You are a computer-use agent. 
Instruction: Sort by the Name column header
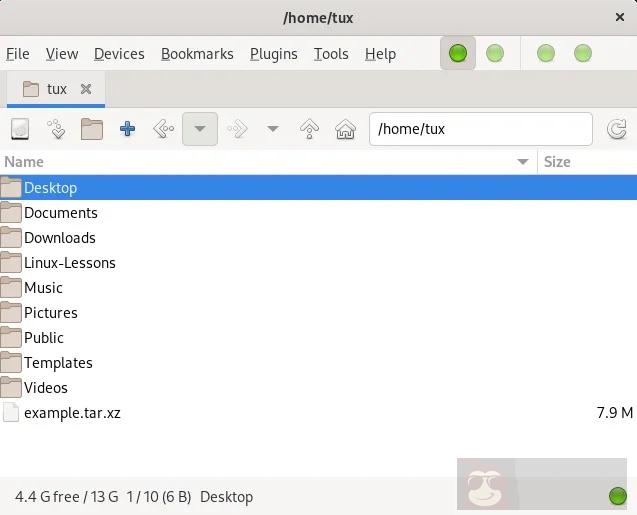[268, 162]
